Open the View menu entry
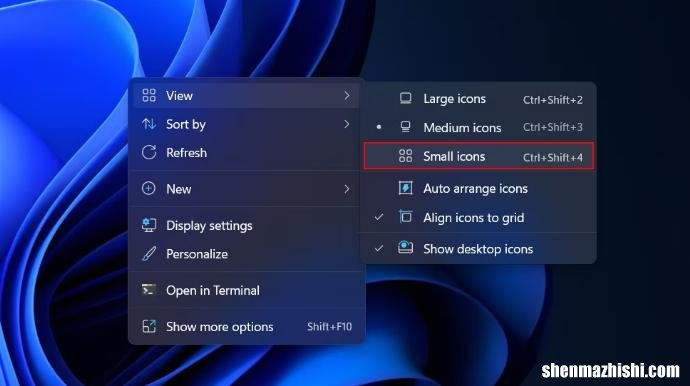This screenshot has height=386, width=690. [x=246, y=95]
